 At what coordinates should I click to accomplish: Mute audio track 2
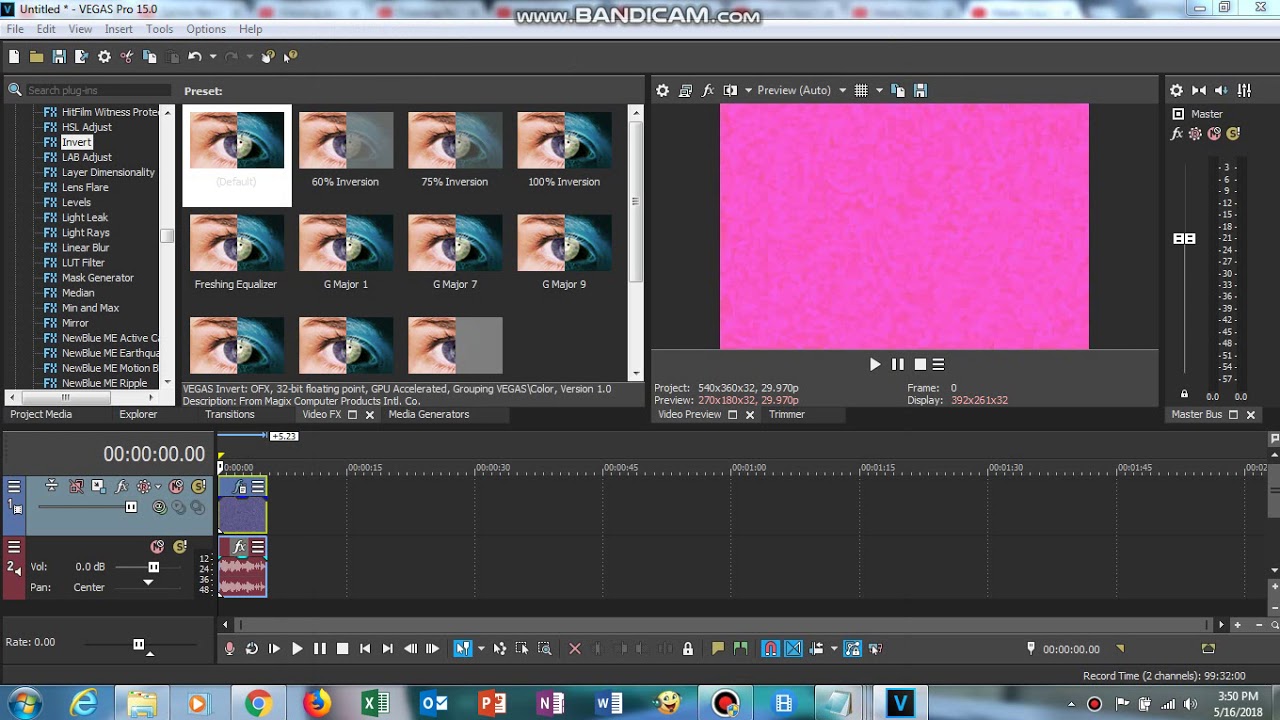point(157,547)
